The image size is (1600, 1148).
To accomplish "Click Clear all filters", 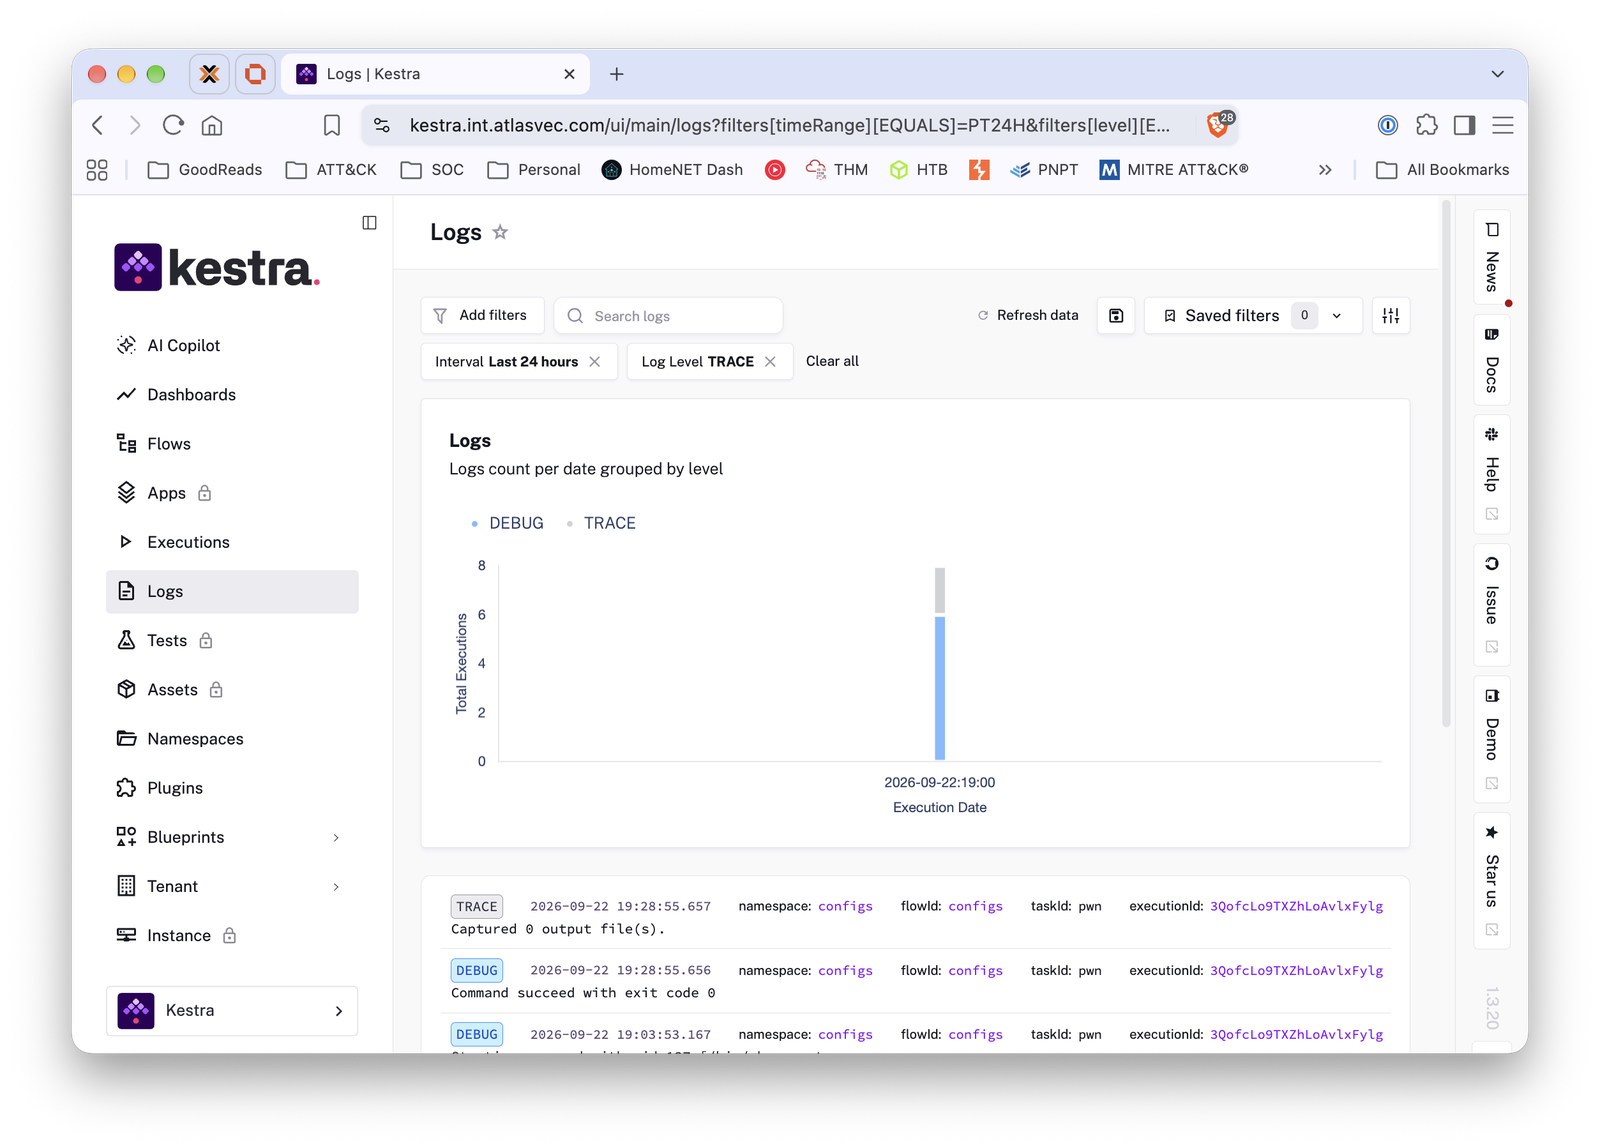I will coord(832,362).
